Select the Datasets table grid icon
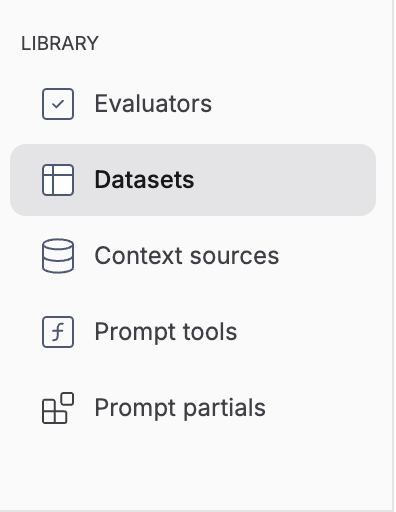 [58, 180]
